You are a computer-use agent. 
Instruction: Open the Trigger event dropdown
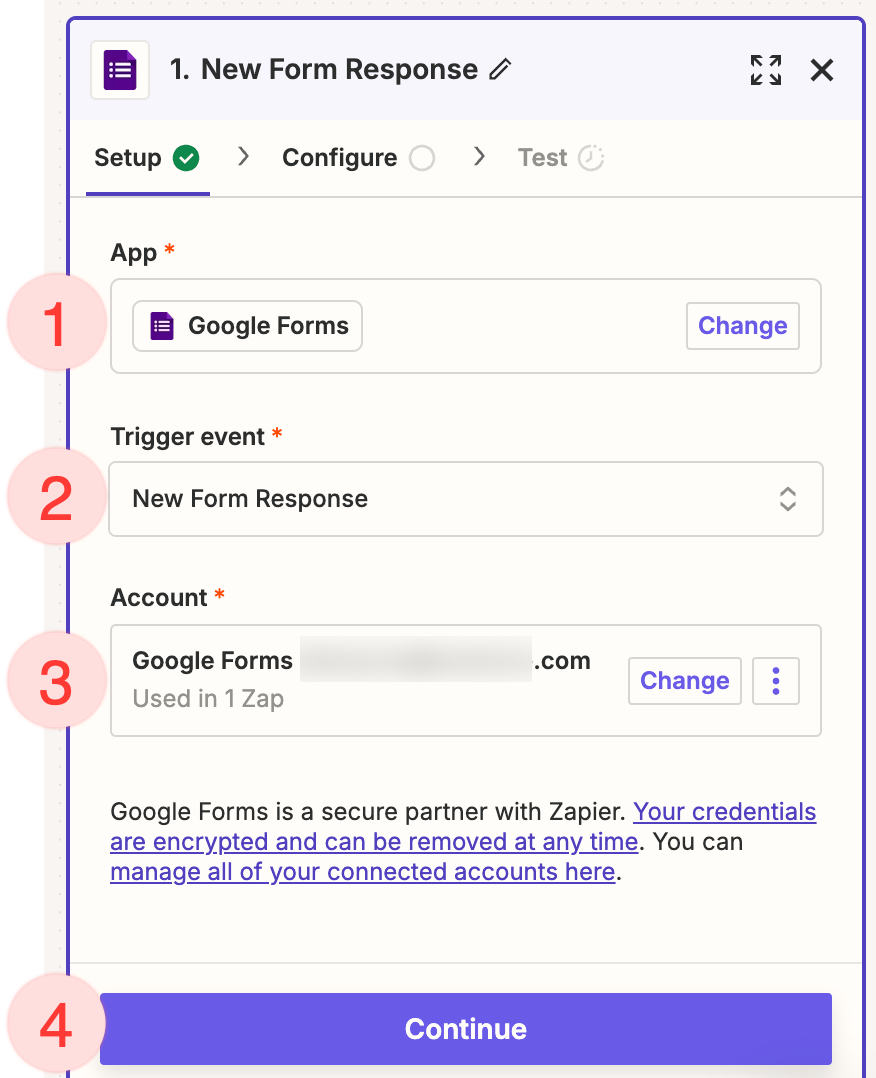coord(465,499)
